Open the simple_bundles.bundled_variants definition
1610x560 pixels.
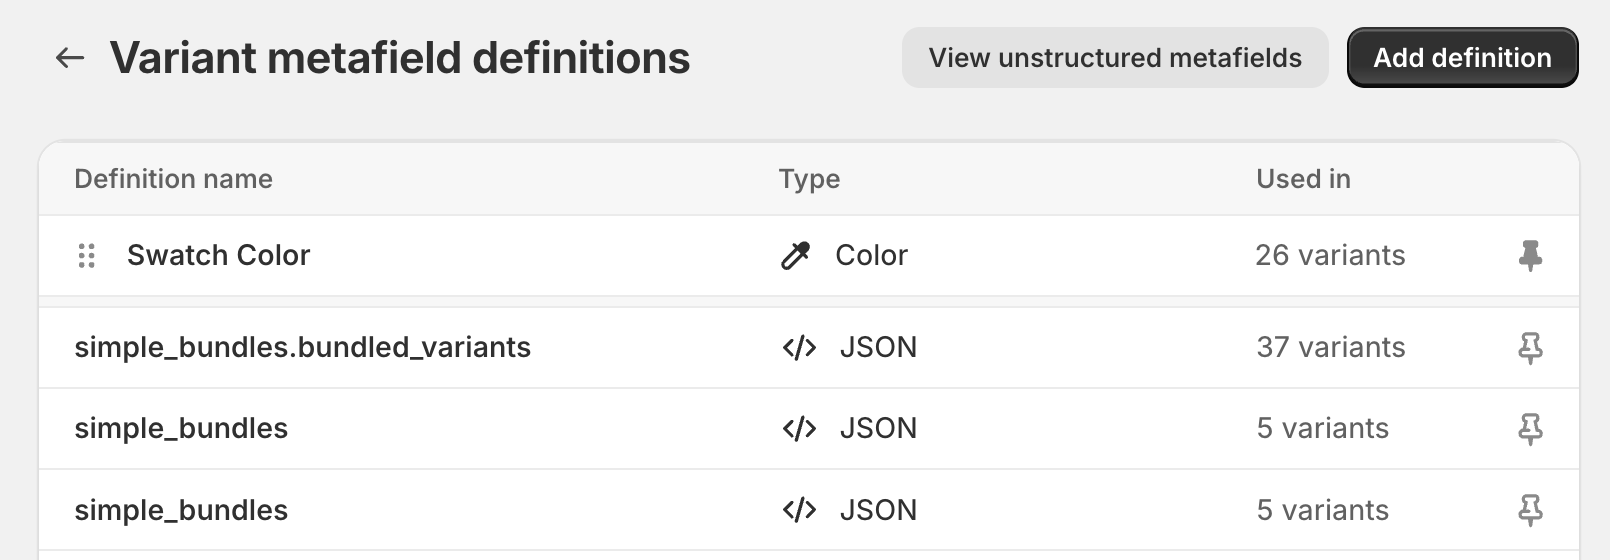point(302,348)
